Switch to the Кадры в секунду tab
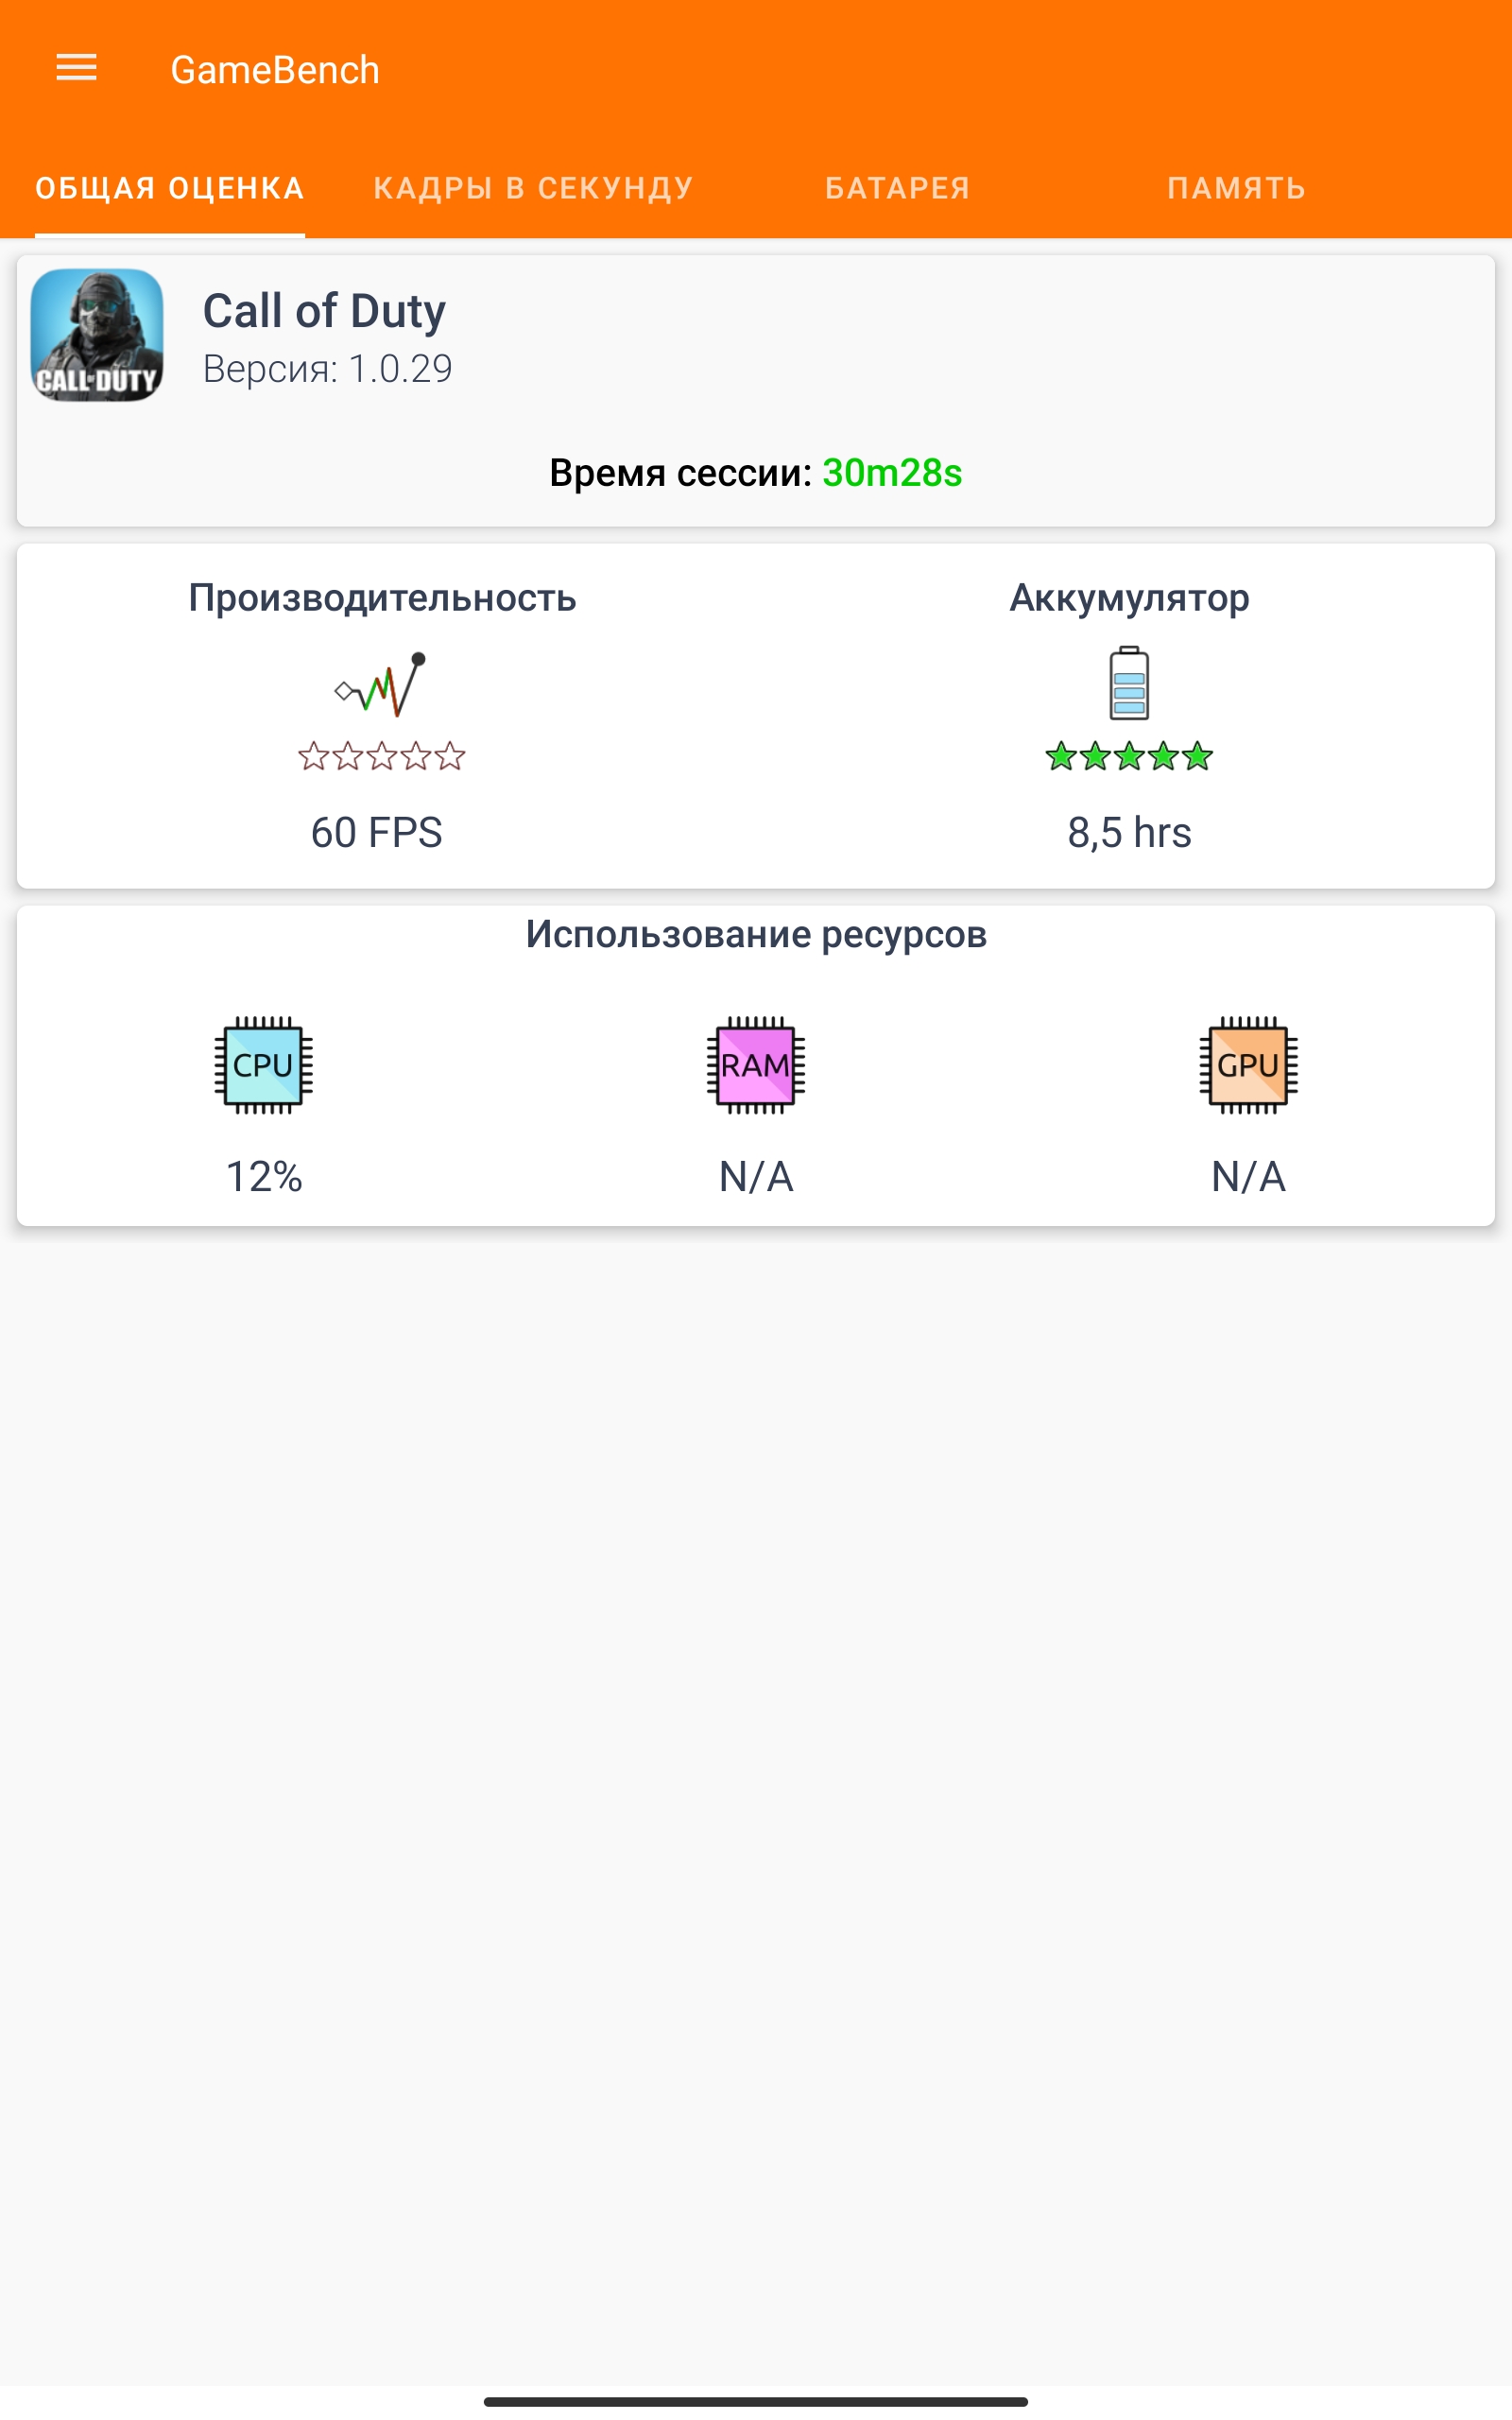This screenshot has width=1512, height=2420. 533,188
